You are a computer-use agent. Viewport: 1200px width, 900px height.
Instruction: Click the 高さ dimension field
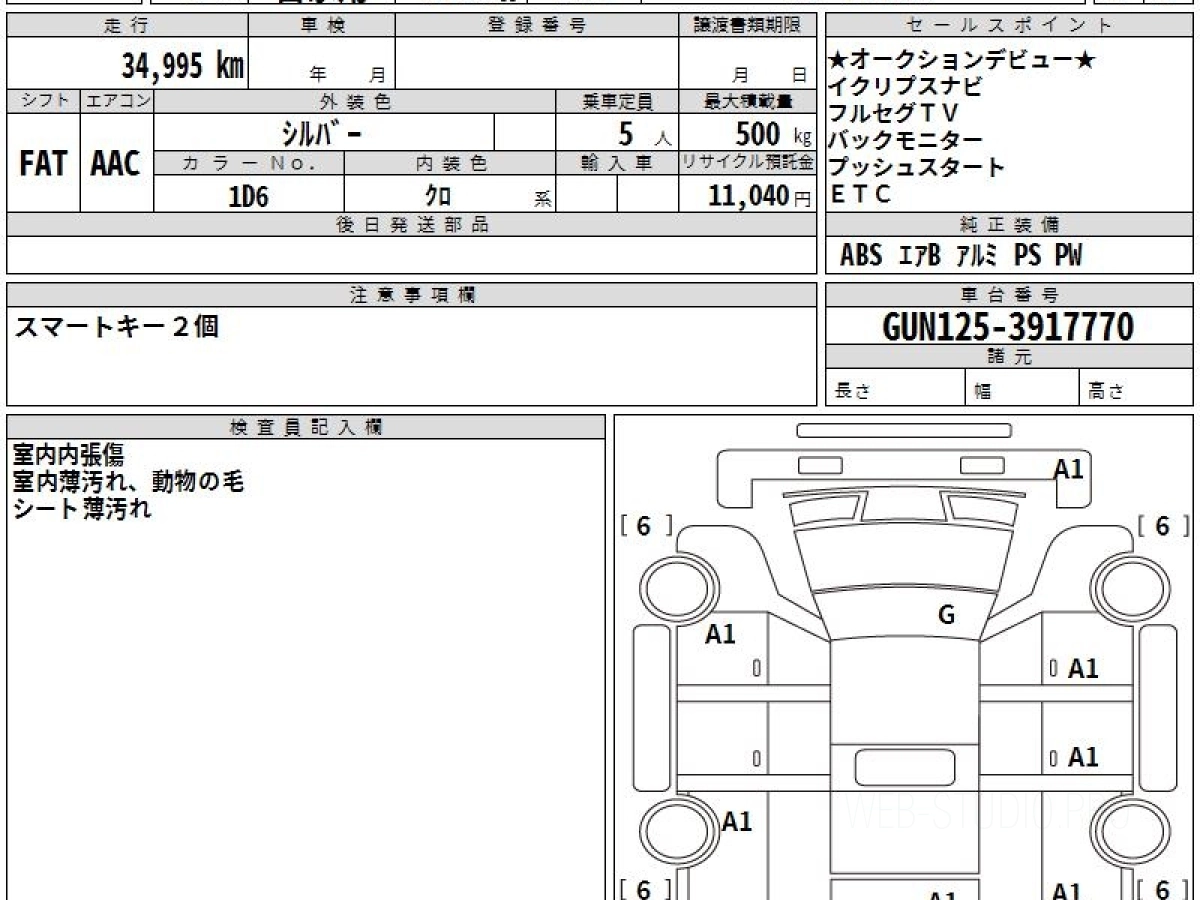(x=1136, y=388)
